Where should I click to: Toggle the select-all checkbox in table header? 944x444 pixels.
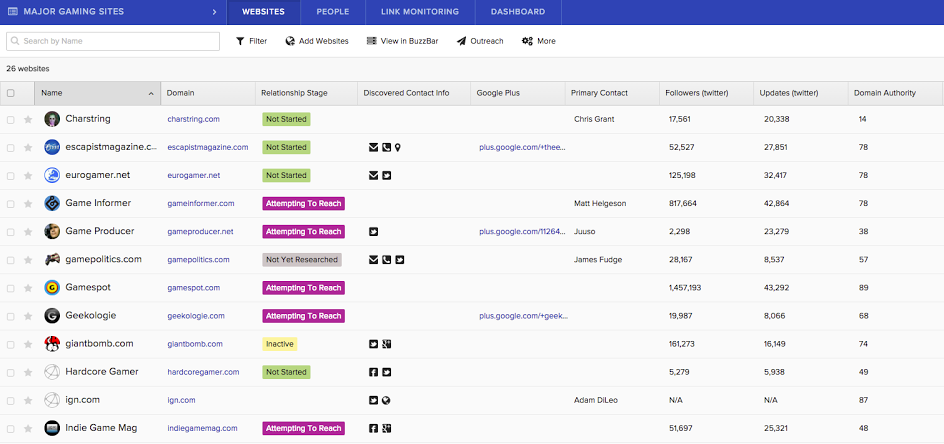[10, 93]
